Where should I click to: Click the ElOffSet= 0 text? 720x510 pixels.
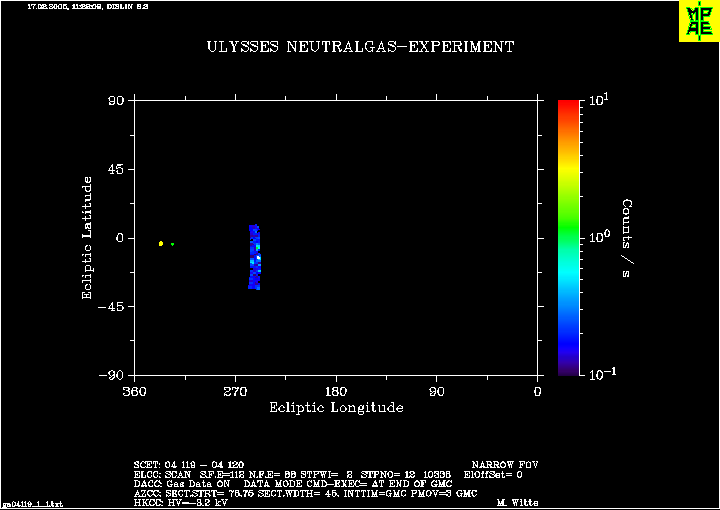coord(493,475)
